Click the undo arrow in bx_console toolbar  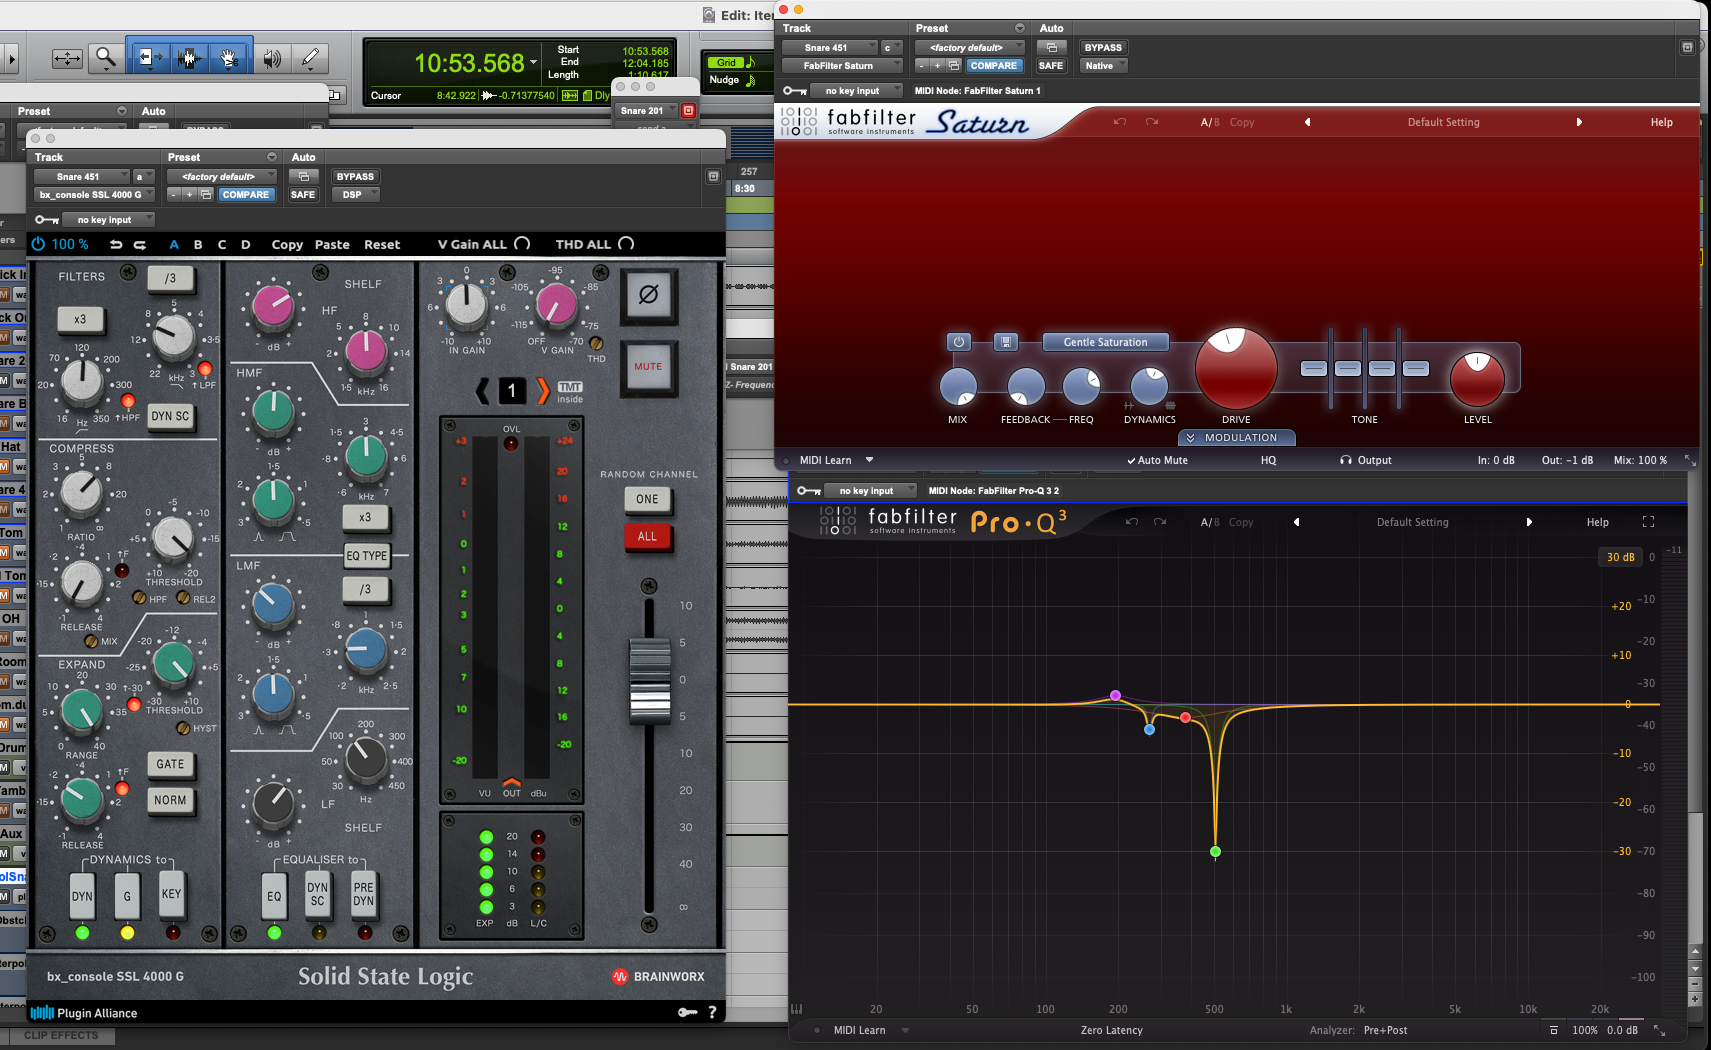116,244
